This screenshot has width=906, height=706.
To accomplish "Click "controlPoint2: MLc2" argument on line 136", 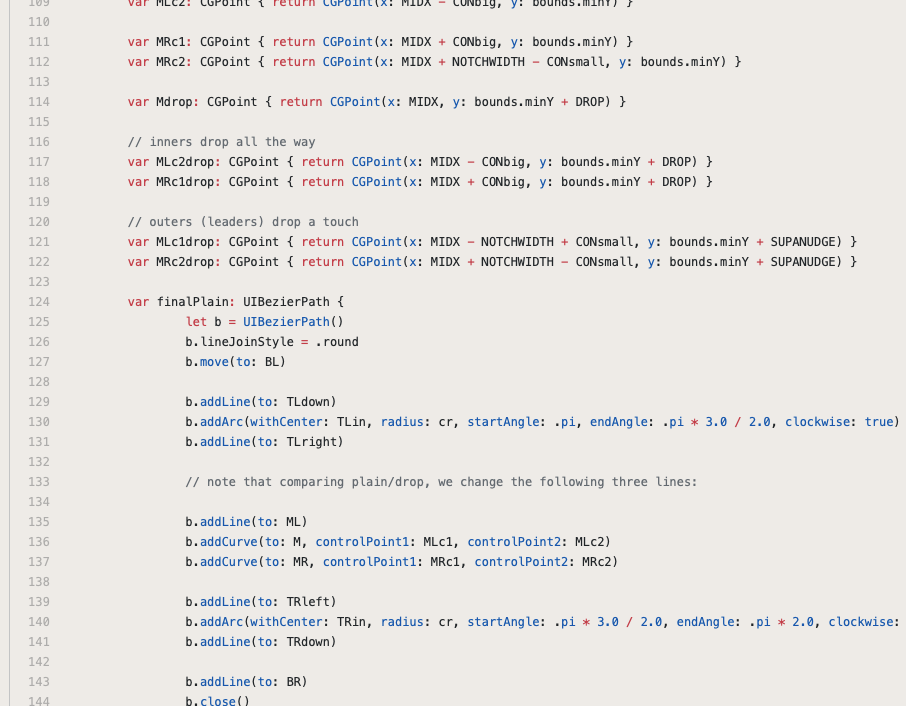I will pos(536,542).
